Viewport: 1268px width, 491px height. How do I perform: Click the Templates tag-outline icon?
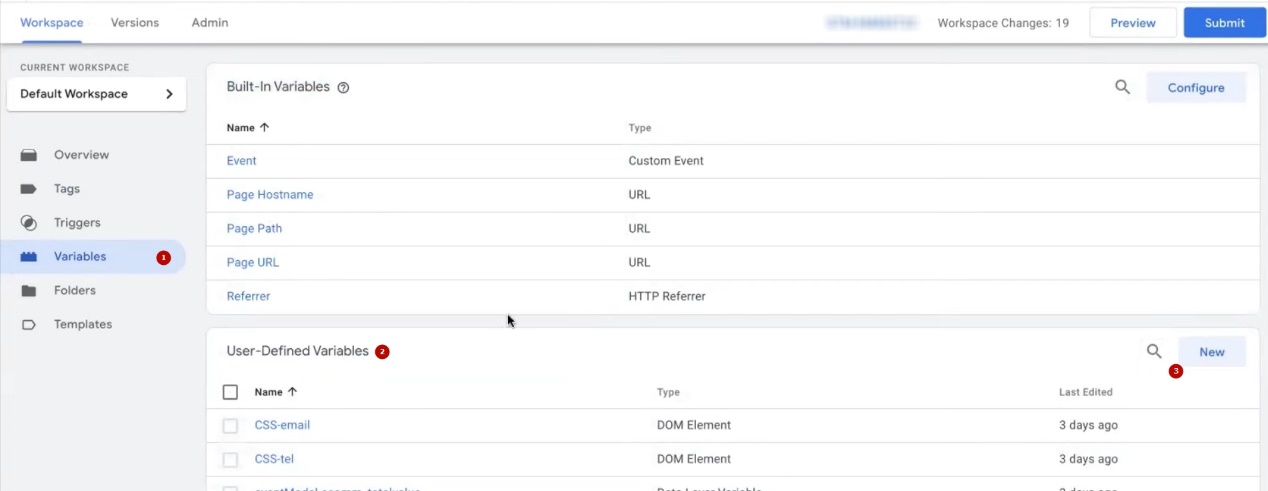pyautogui.click(x=29, y=325)
